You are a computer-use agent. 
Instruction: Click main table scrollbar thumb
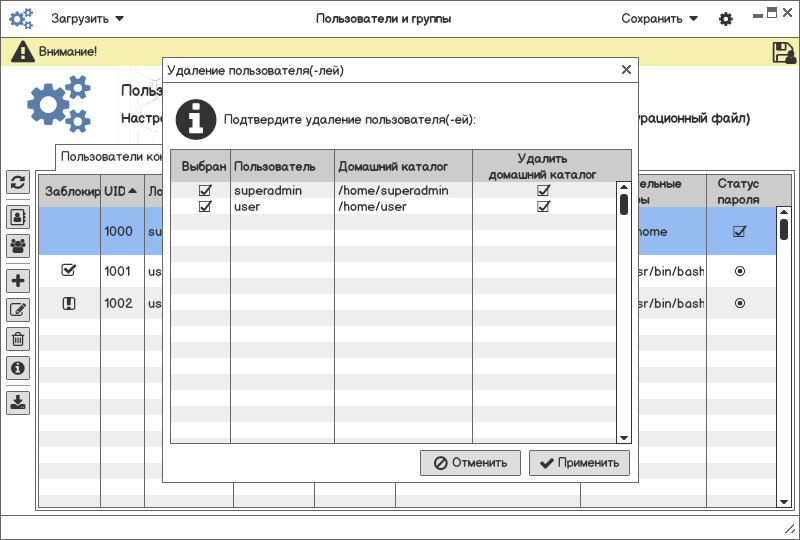coord(784,229)
